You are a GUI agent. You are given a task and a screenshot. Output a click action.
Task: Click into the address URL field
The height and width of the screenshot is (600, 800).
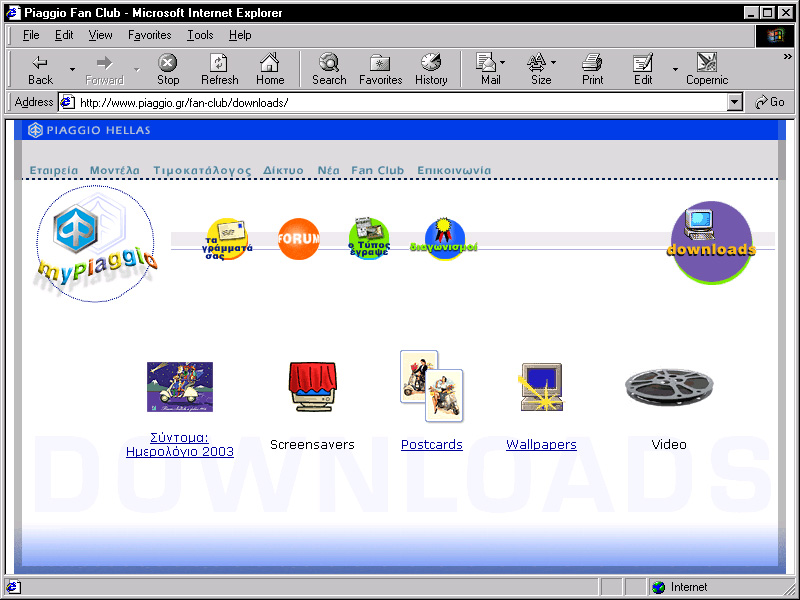pyautogui.click(x=401, y=103)
